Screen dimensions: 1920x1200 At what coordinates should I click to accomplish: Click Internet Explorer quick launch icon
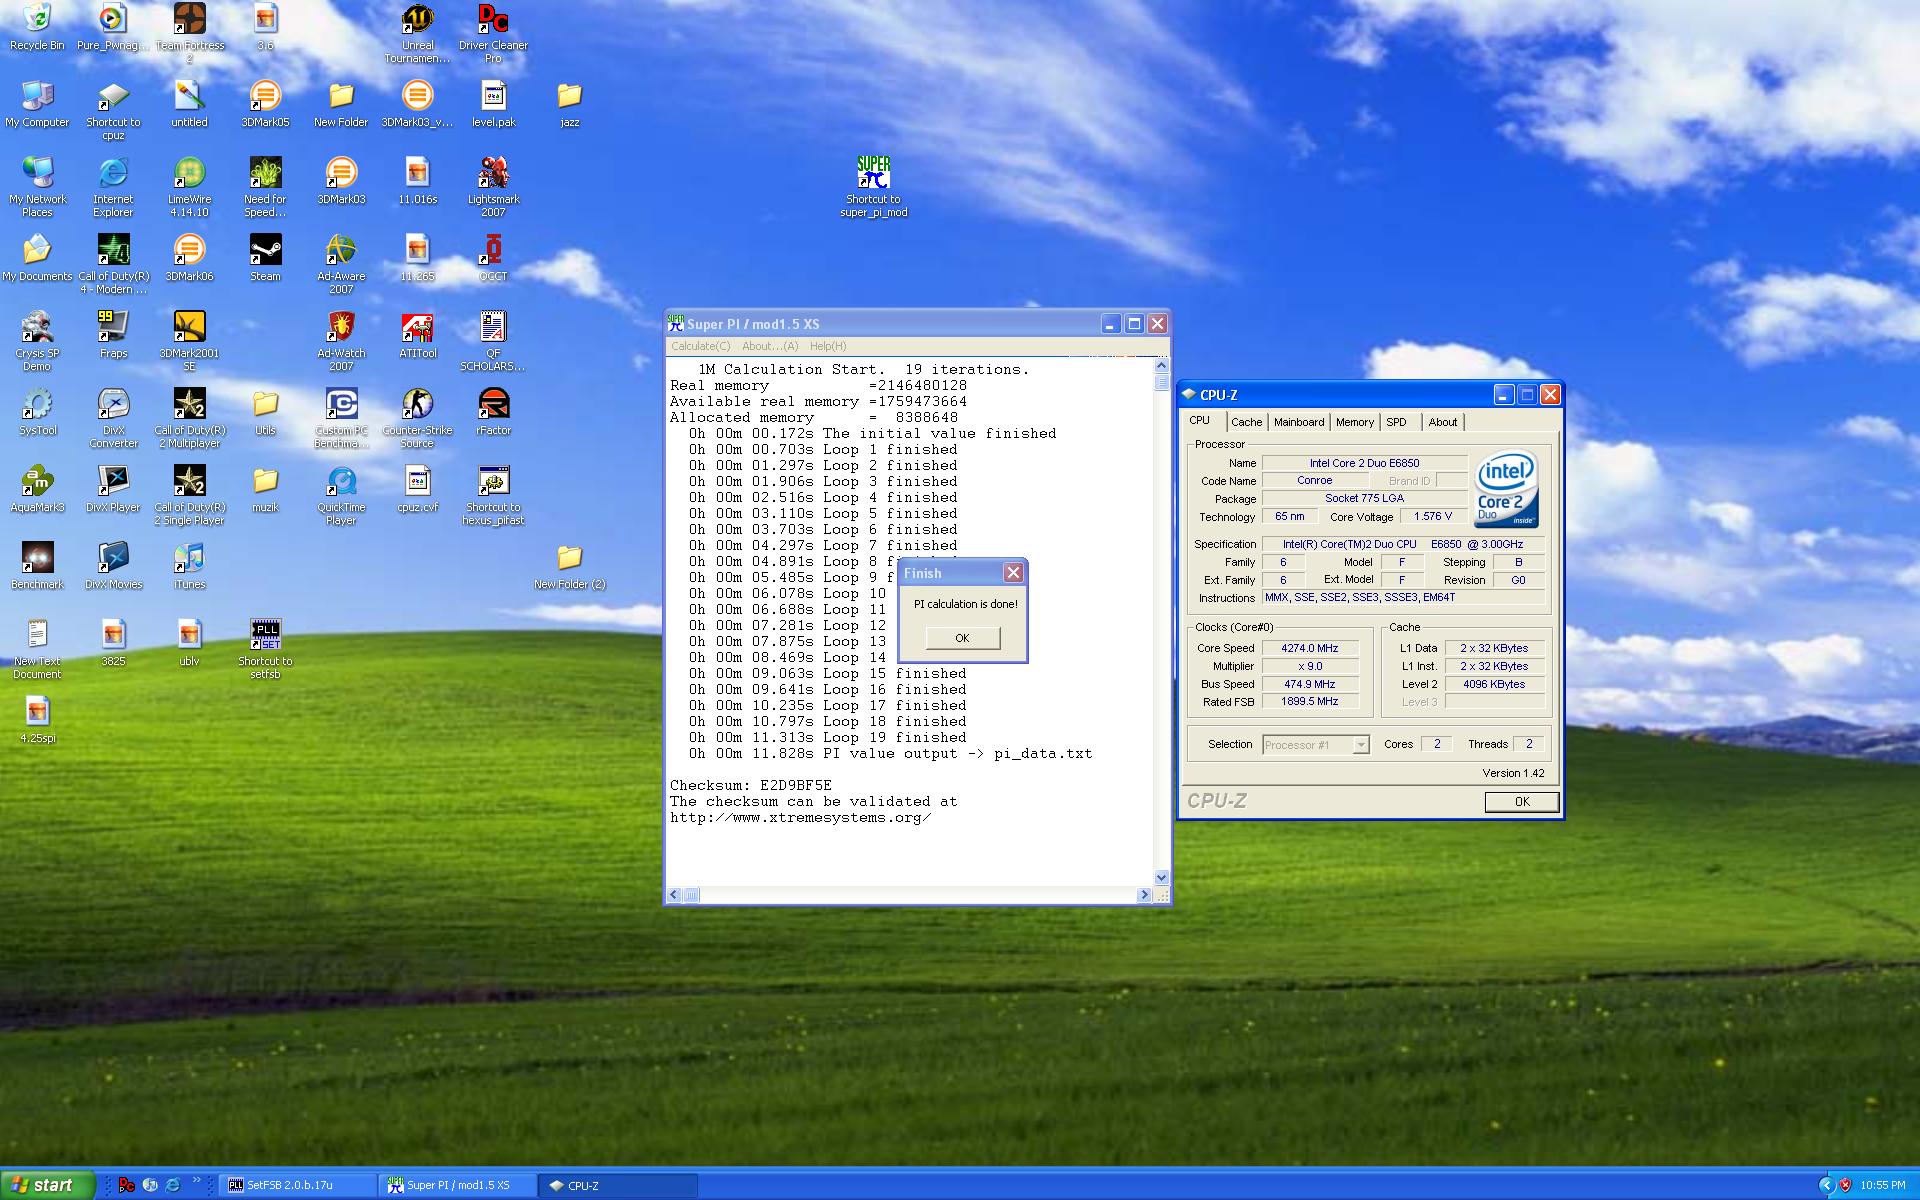coord(172,1185)
